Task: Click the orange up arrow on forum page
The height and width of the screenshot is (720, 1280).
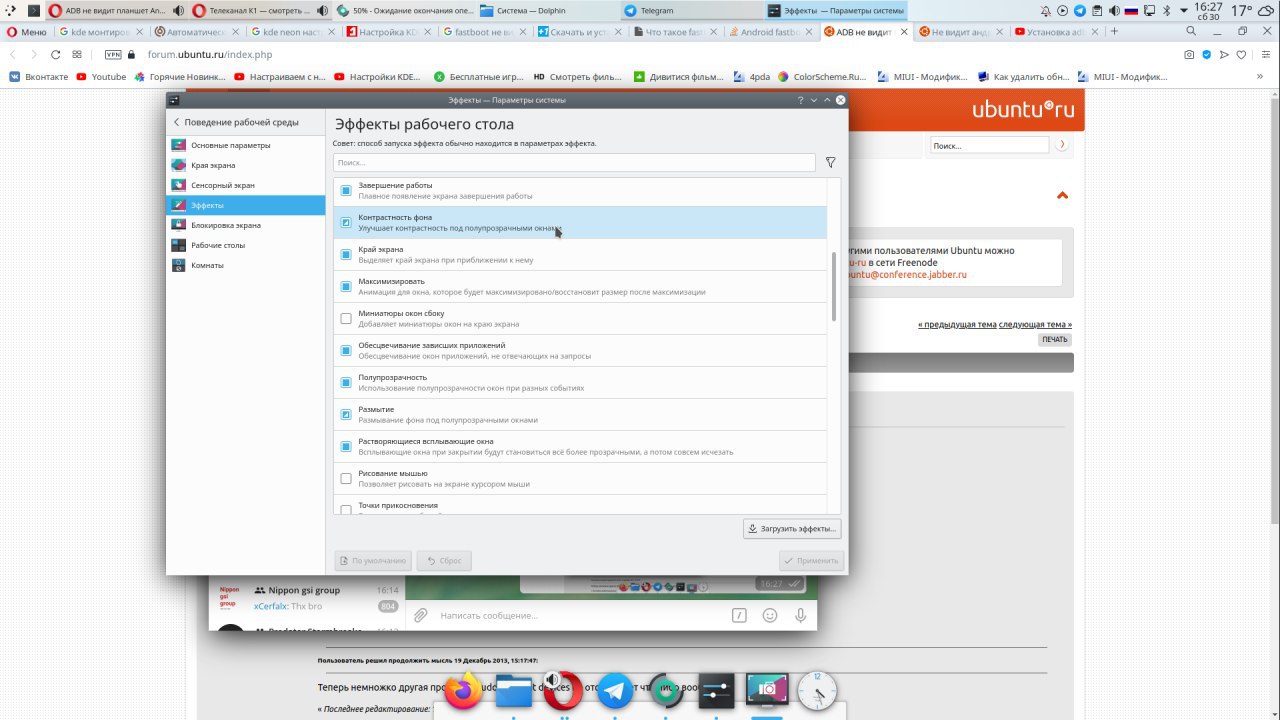Action: click(x=1062, y=195)
